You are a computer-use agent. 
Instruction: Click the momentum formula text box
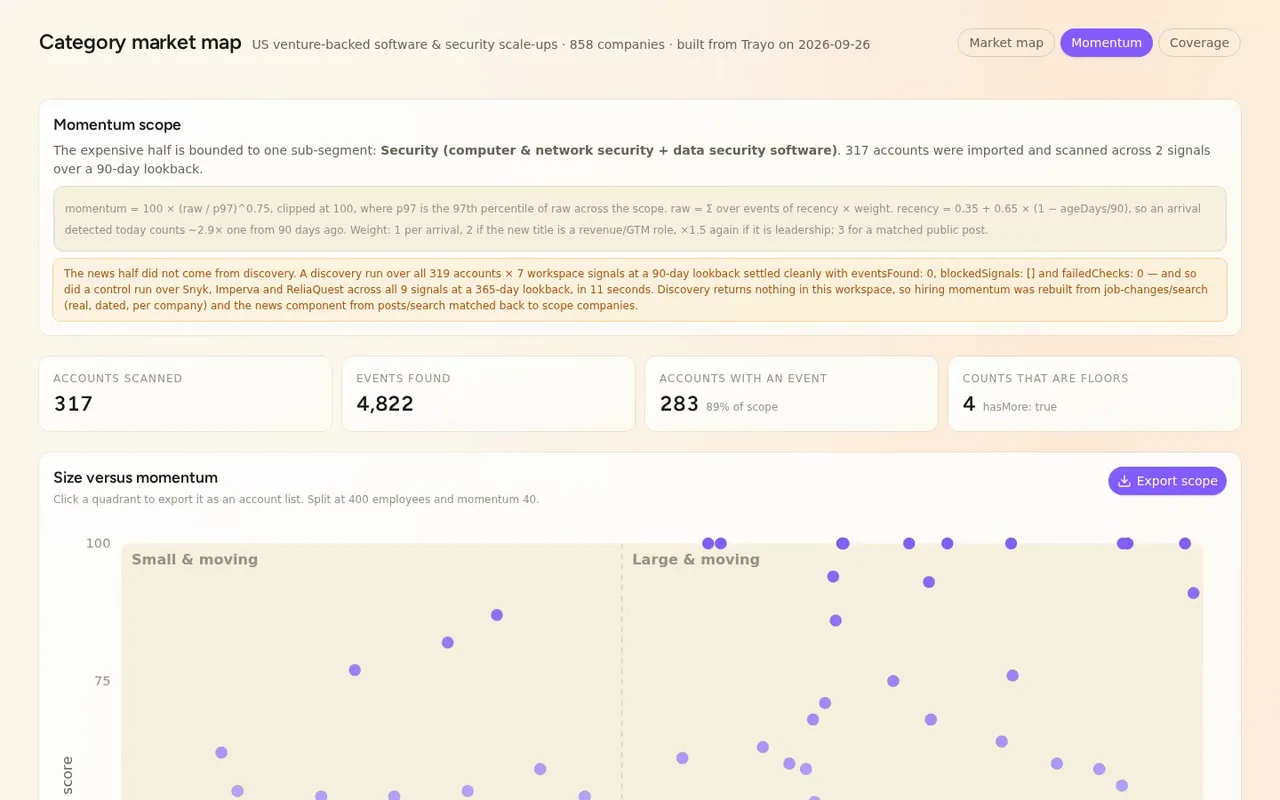tap(640, 219)
